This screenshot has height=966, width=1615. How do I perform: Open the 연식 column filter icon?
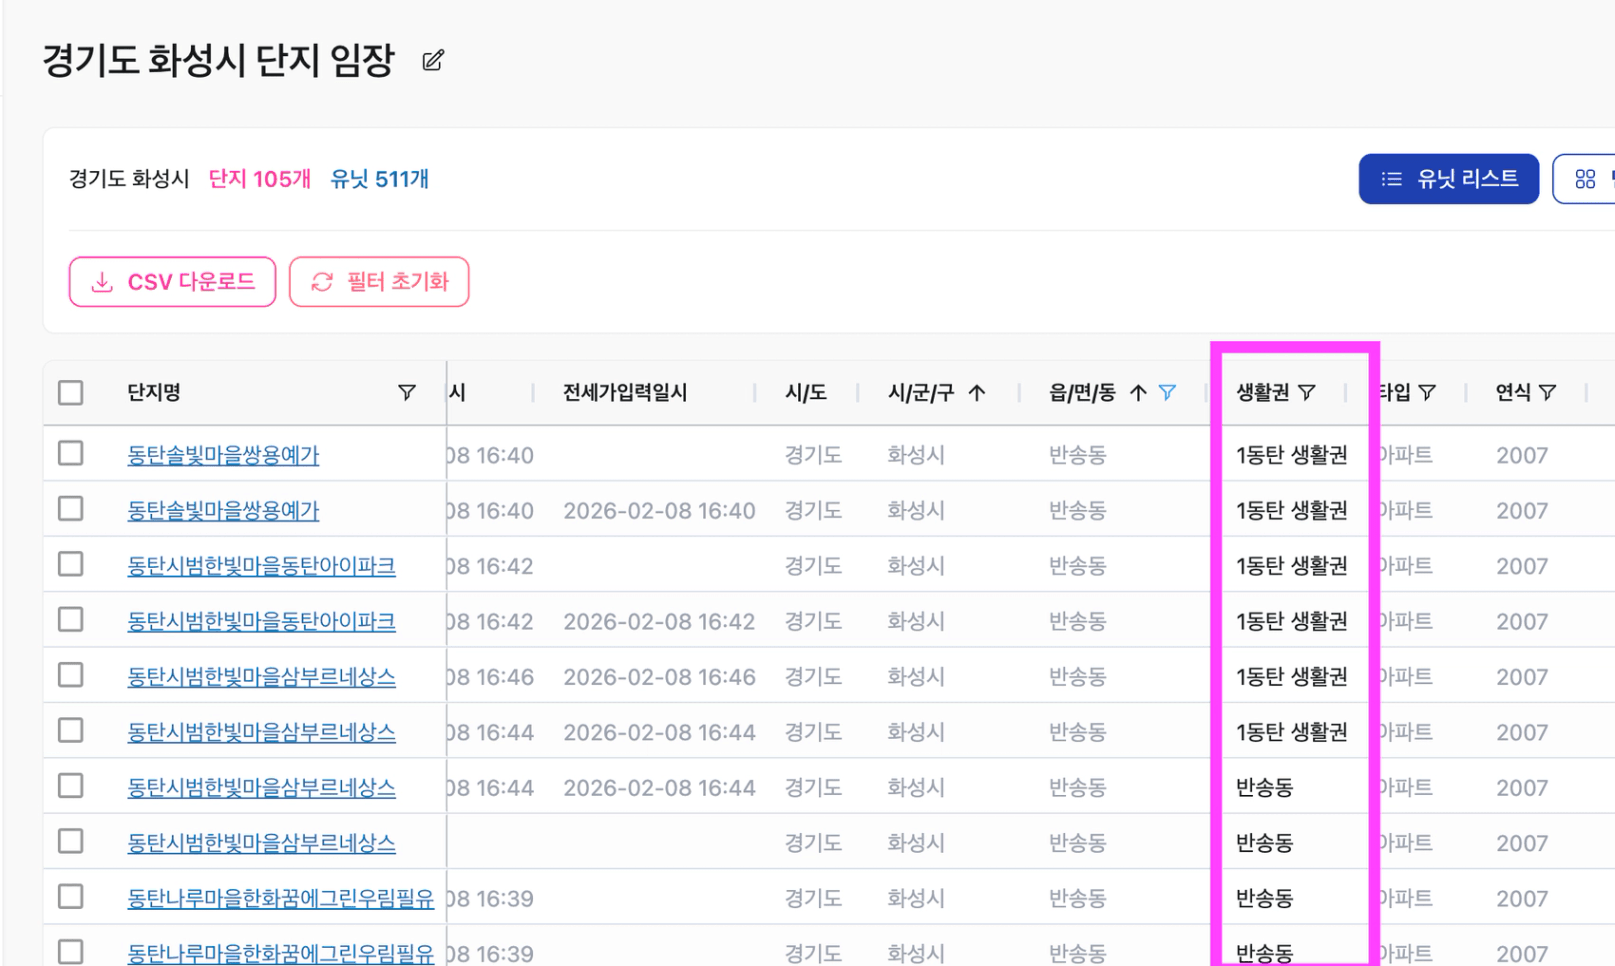(1547, 392)
